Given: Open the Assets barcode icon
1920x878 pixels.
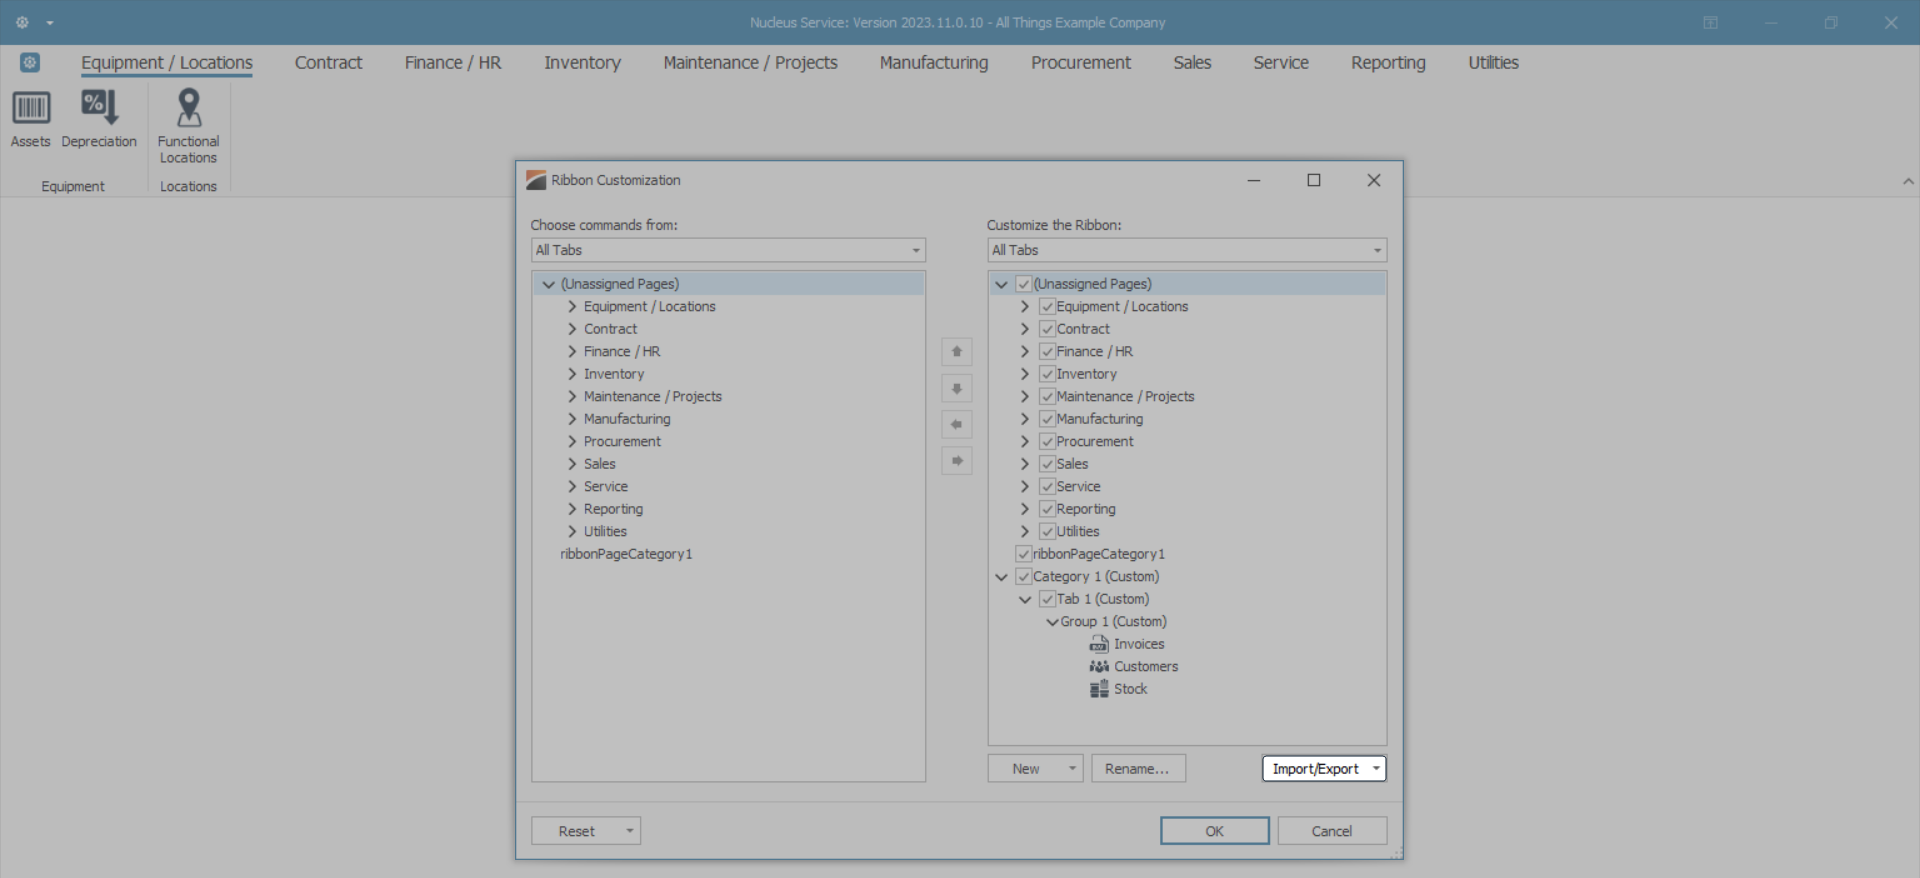Looking at the screenshot, I should click(30, 108).
